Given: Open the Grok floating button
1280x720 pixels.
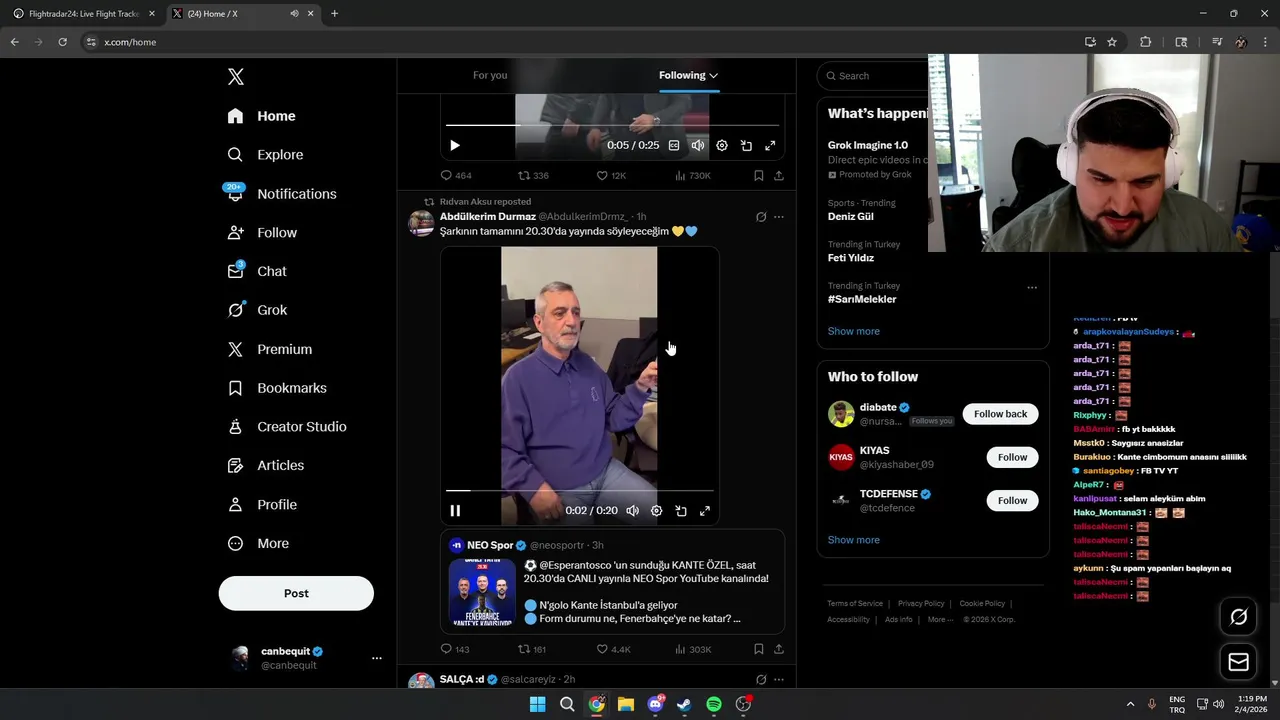Looking at the screenshot, I should (1239, 617).
